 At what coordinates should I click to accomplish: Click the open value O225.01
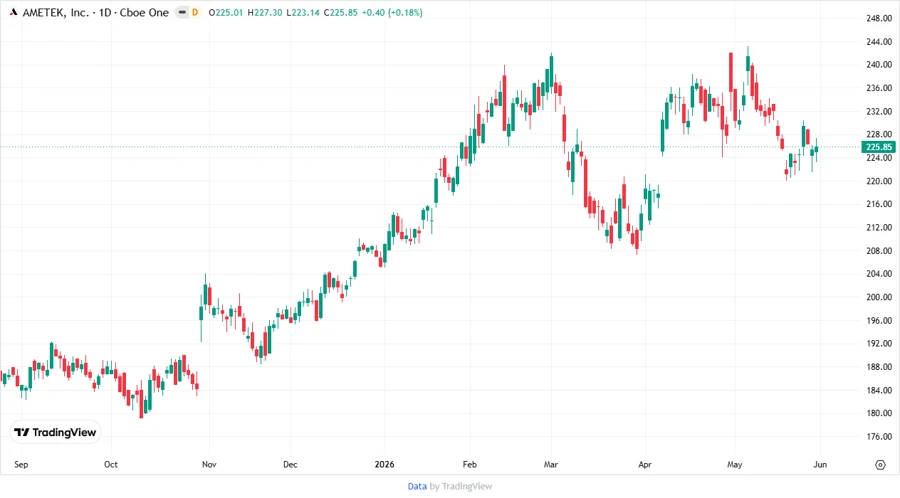(x=226, y=13)
